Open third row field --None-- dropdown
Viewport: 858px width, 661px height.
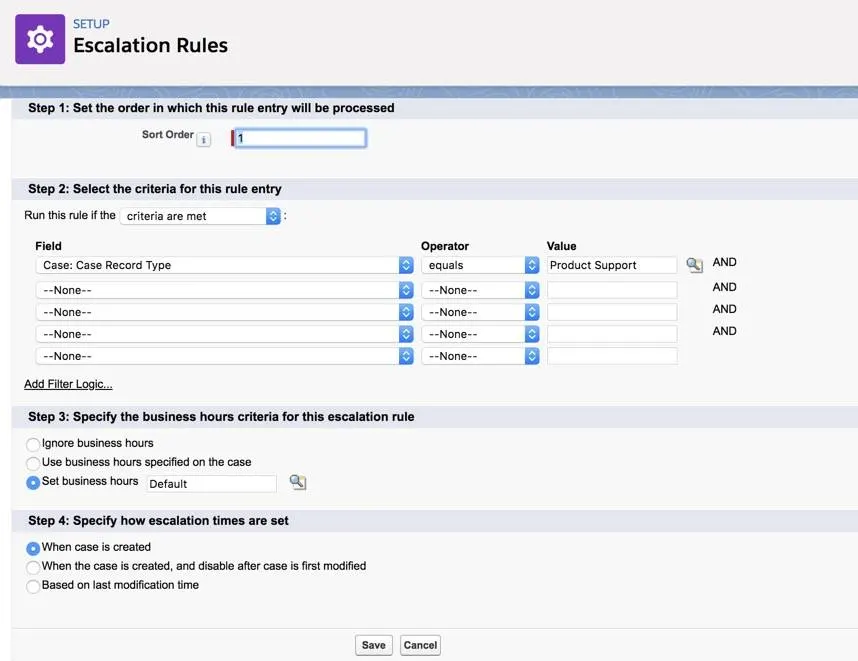(224, 312)
